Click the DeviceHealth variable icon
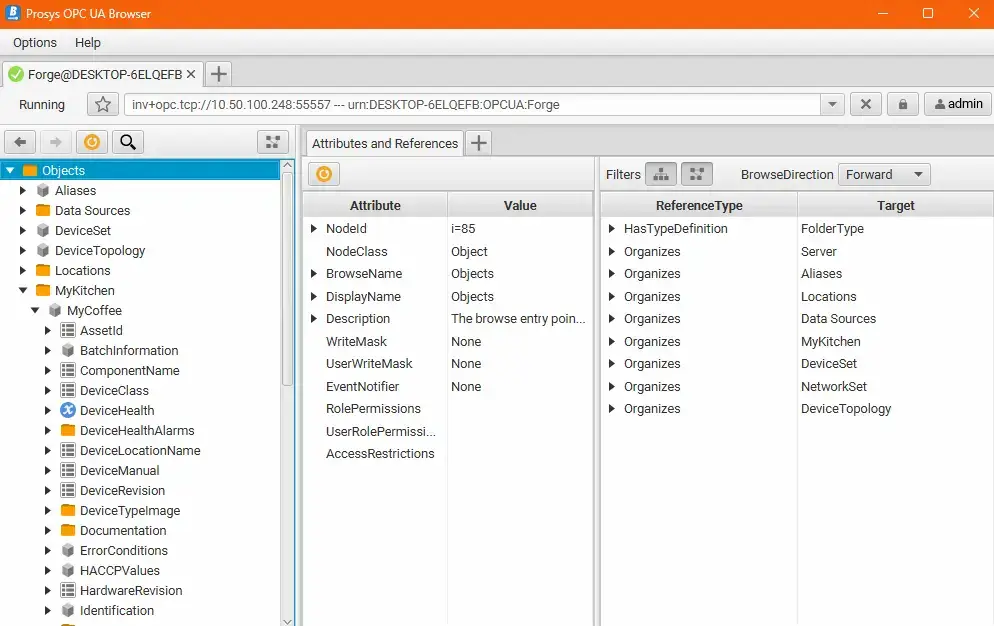The width and height of the screenshot is (994, 626). coord(68,410)
